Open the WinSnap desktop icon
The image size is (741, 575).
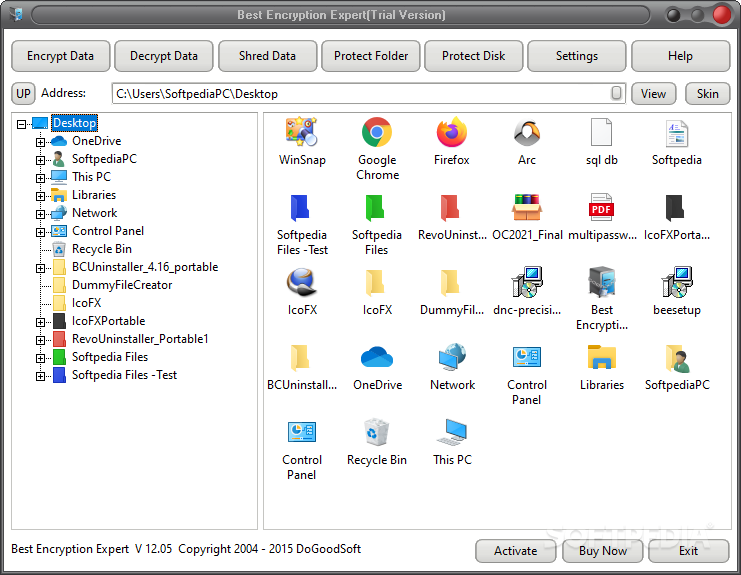pyautogui.click(x=302, y=132)
